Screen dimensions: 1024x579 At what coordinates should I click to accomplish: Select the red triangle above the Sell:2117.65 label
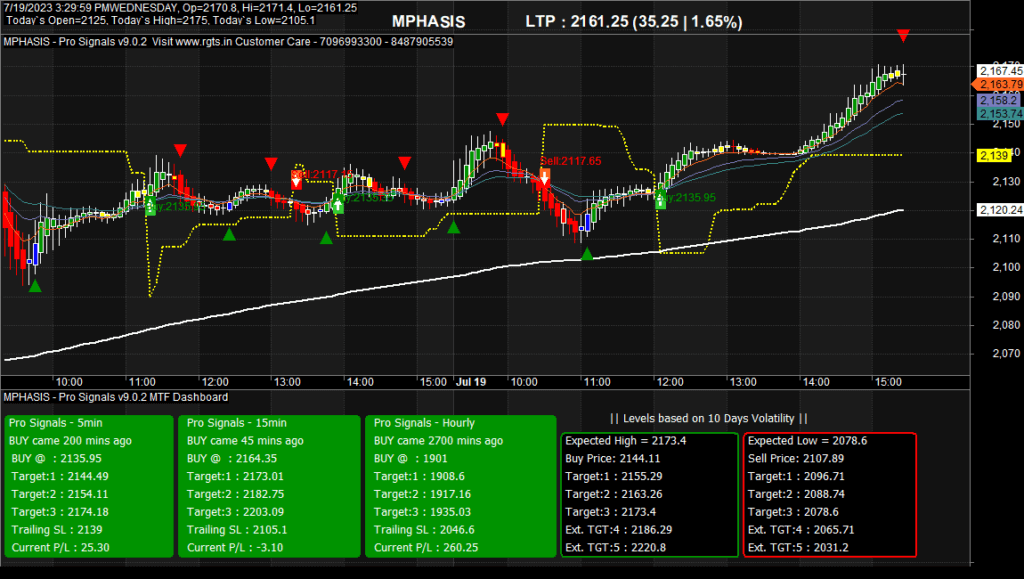click(x=502, y=119)
